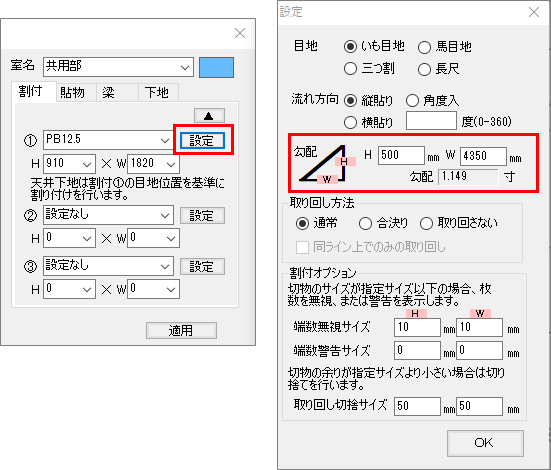Click the 適用 apply button
Viewport: 551px width, 470px height.
181,330
